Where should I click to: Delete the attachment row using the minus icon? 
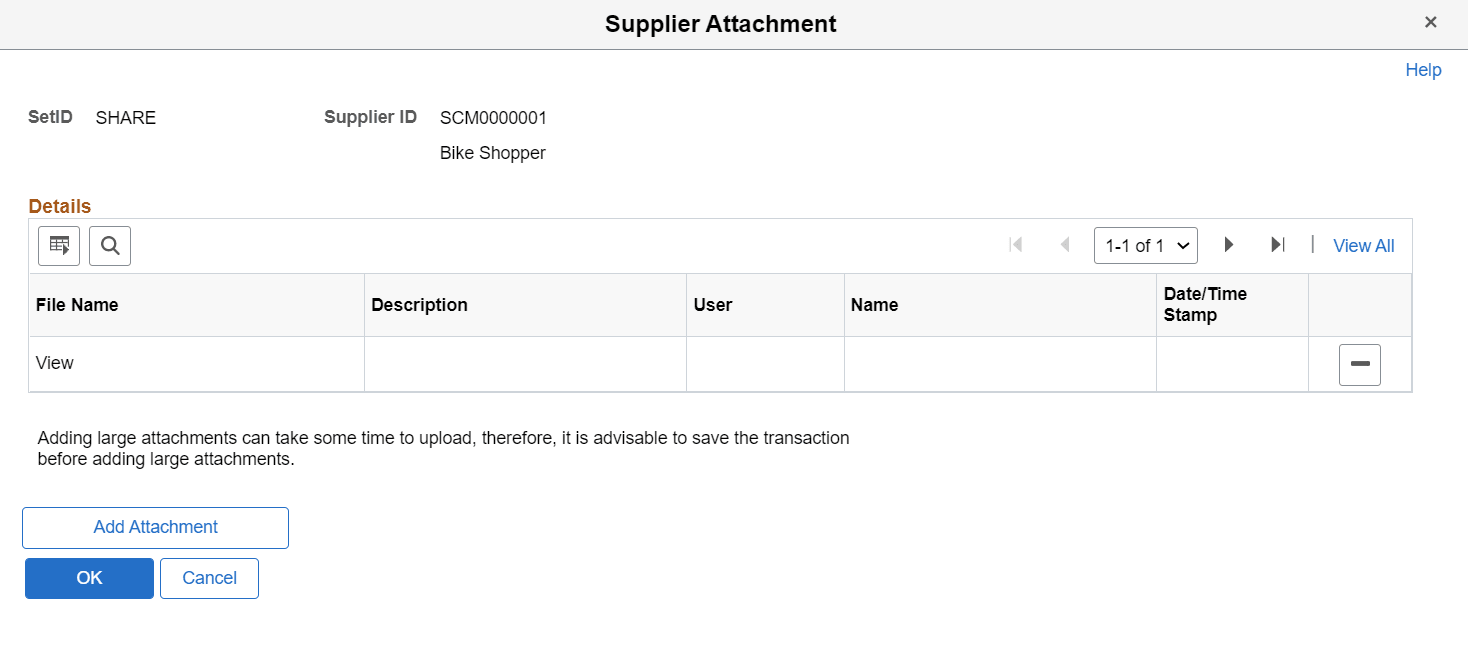1359,364
